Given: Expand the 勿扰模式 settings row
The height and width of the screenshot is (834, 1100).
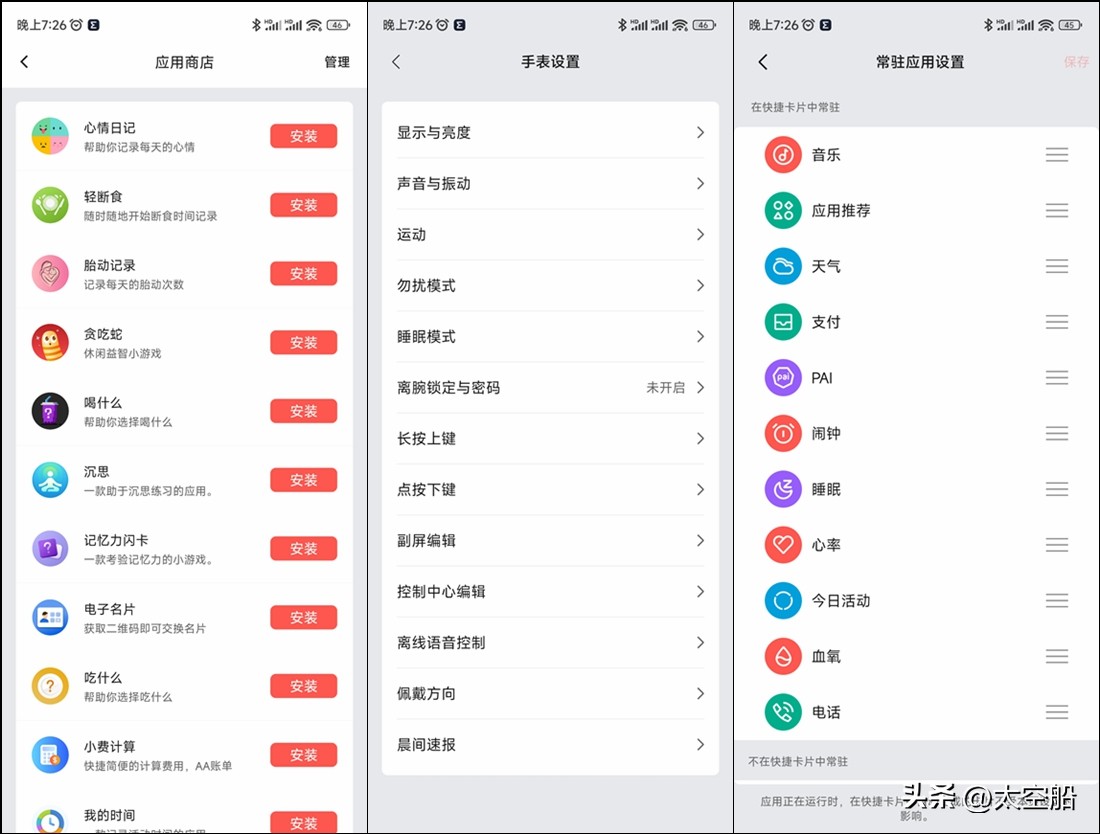Looking at the screenshot, I should pos(550,285).
